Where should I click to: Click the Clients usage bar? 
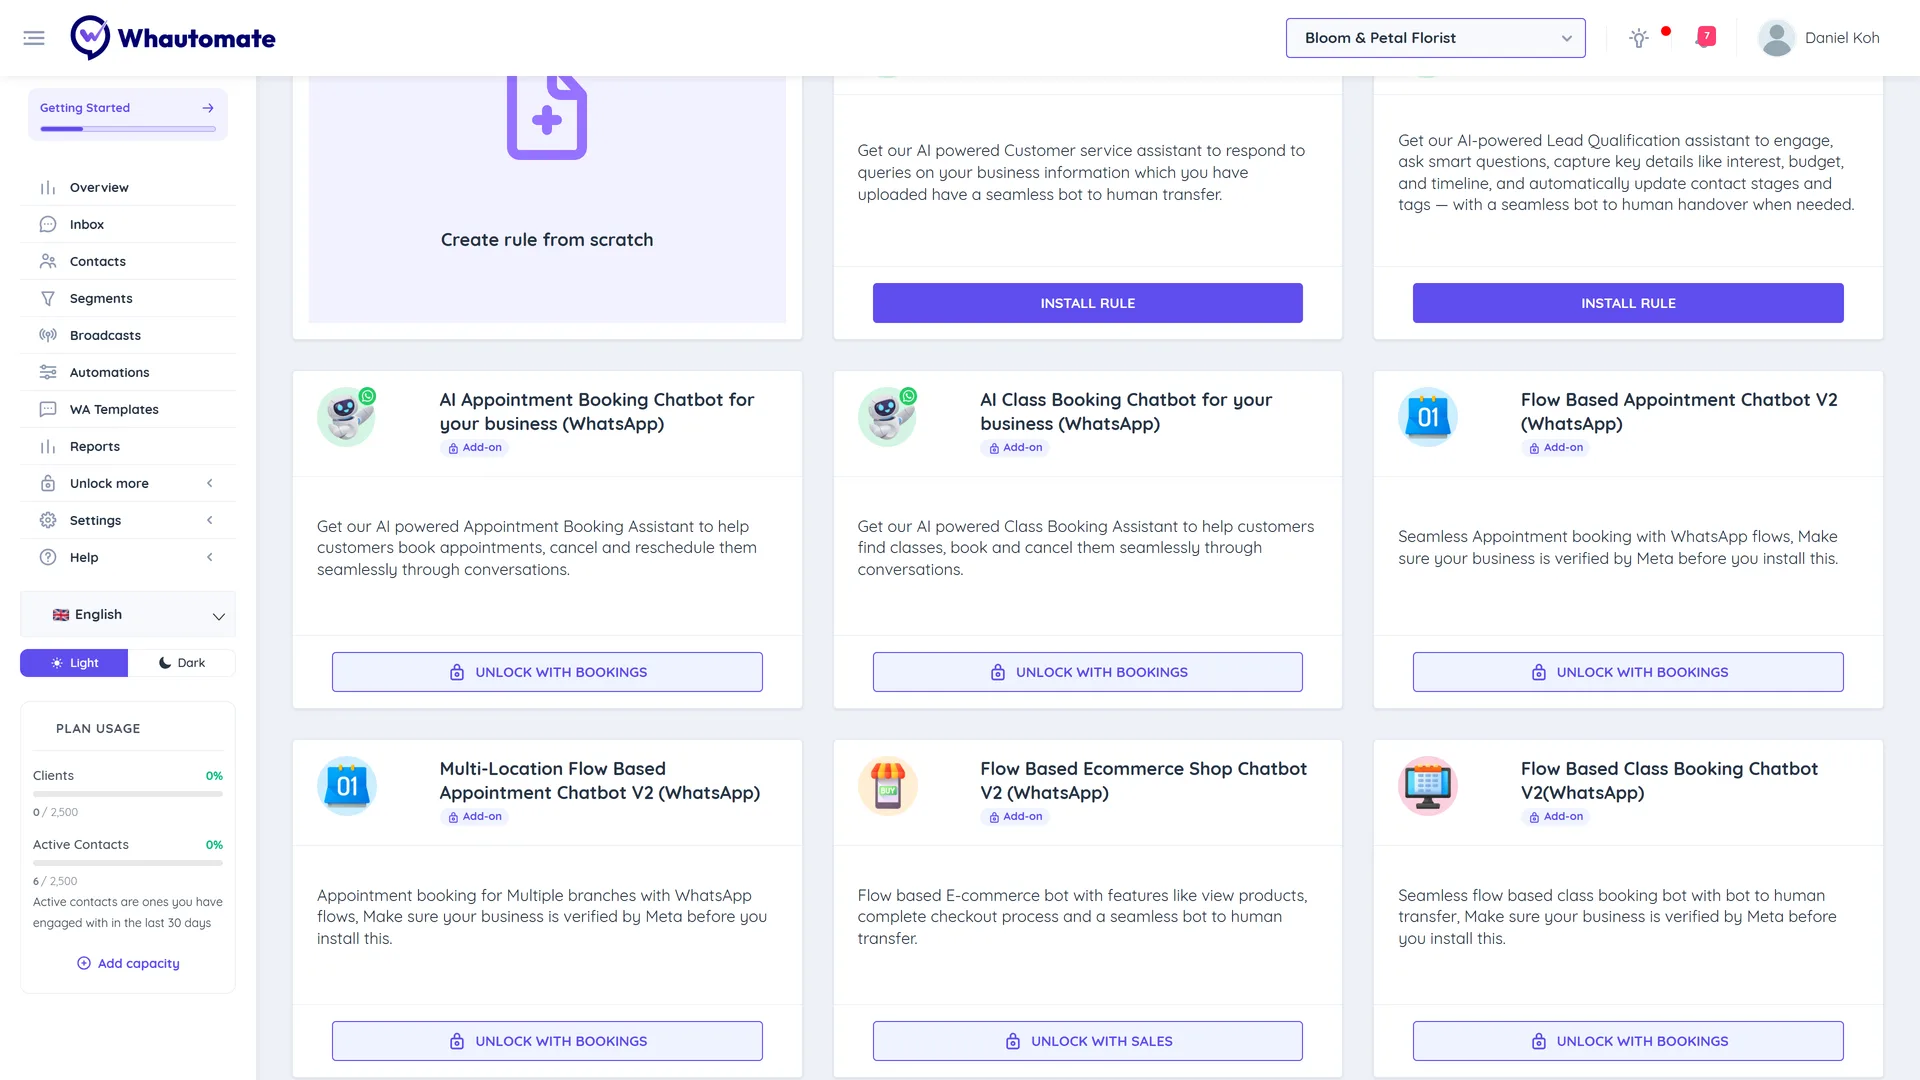(x=128, y=794)
